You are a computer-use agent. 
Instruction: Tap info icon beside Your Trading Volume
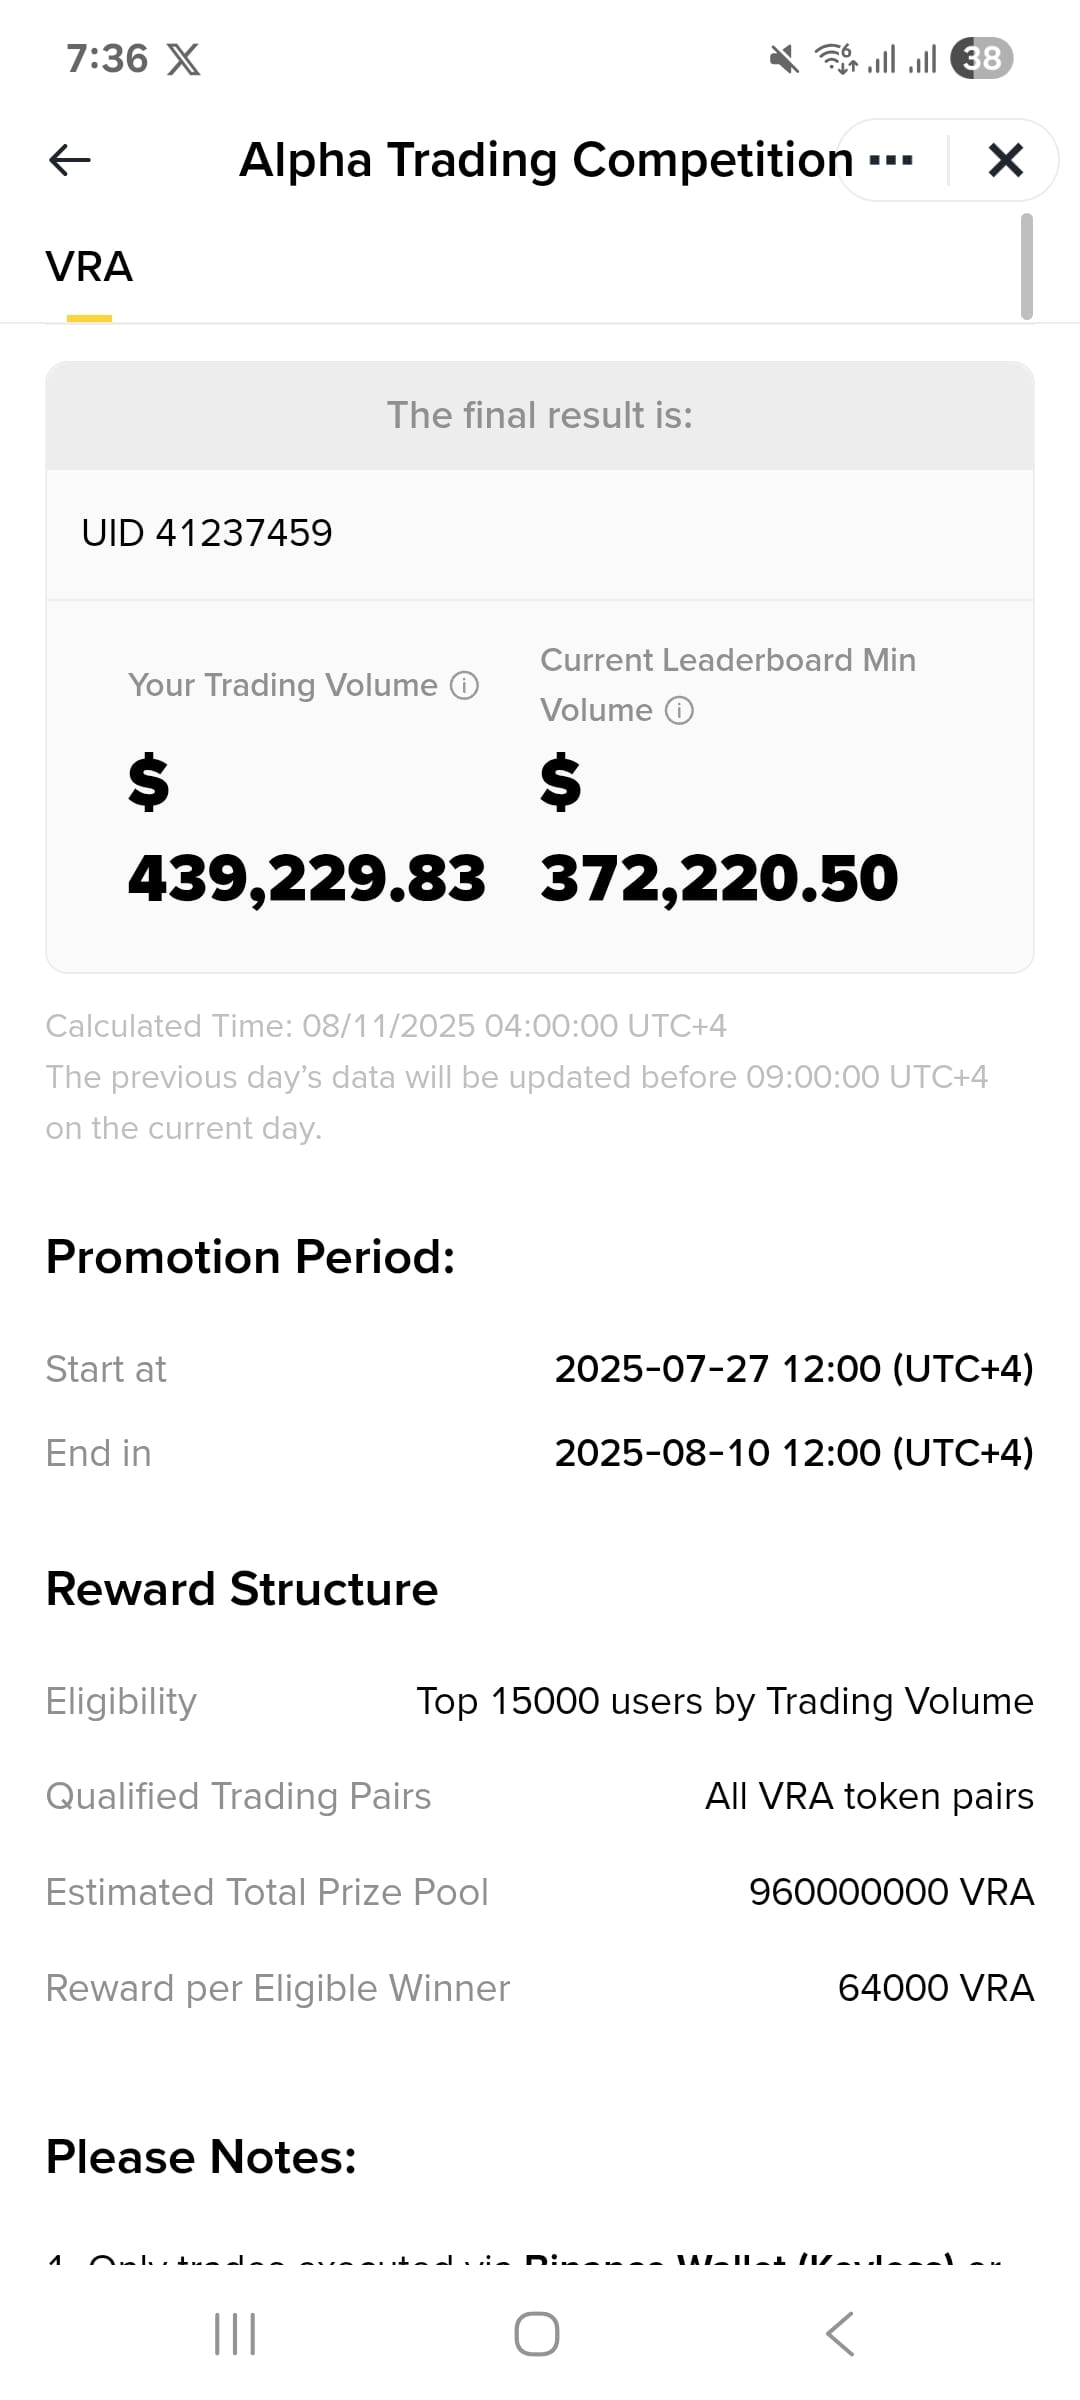pos(464,685)
